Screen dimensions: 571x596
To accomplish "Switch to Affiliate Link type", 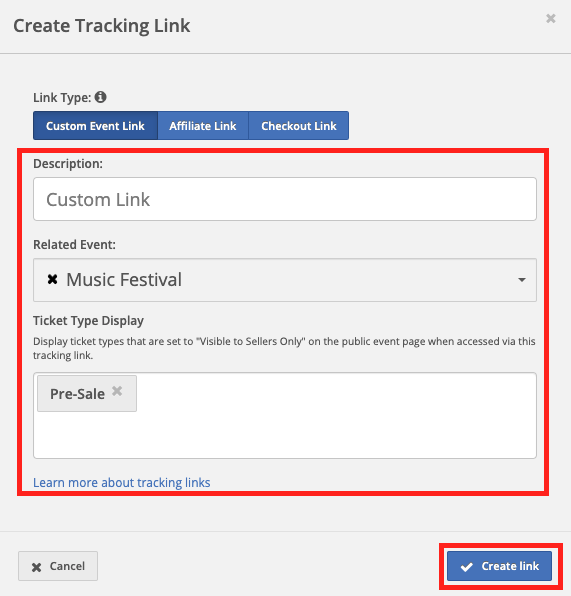I will tap(203, 126).
